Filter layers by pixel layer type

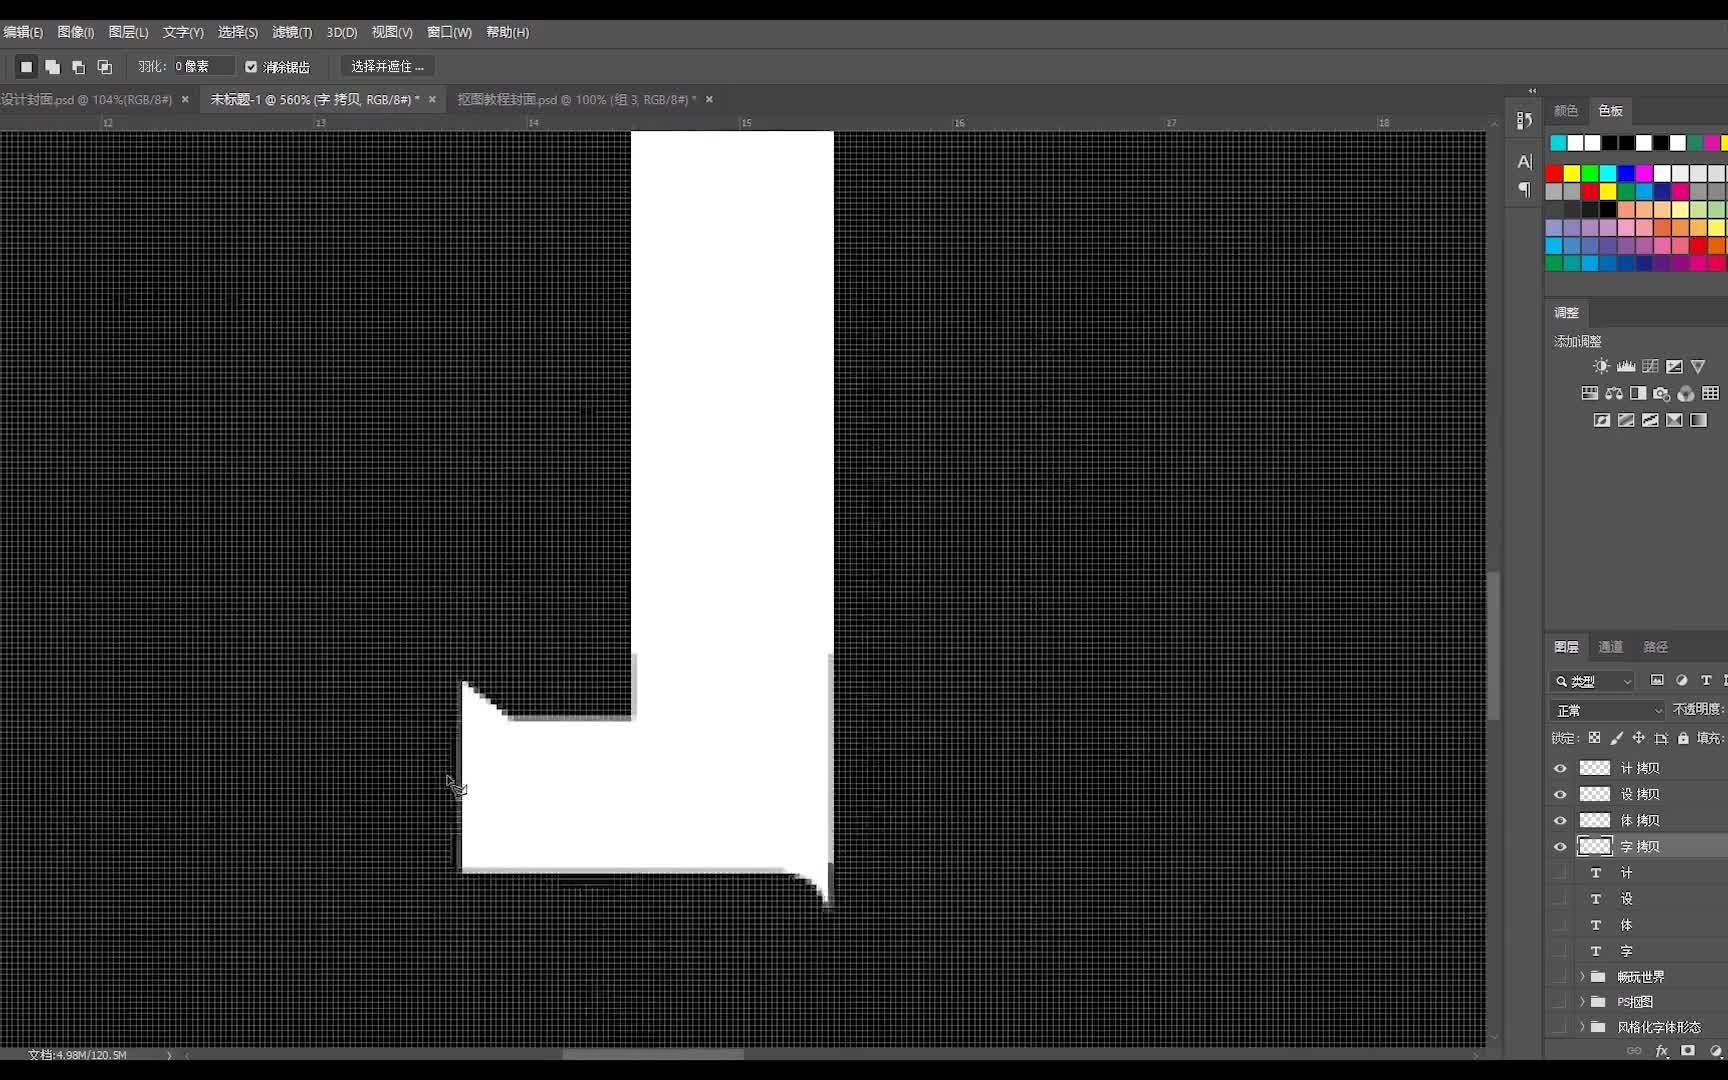click(1657, 680)
